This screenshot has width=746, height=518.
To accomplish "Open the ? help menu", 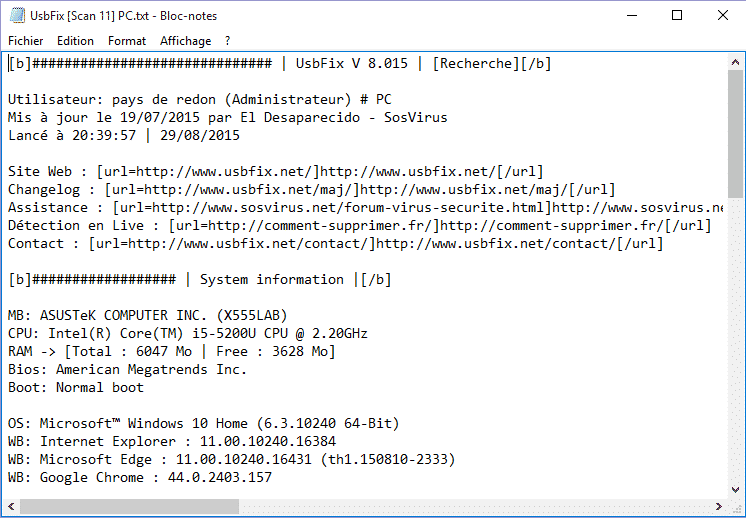I will click(227, 41).
